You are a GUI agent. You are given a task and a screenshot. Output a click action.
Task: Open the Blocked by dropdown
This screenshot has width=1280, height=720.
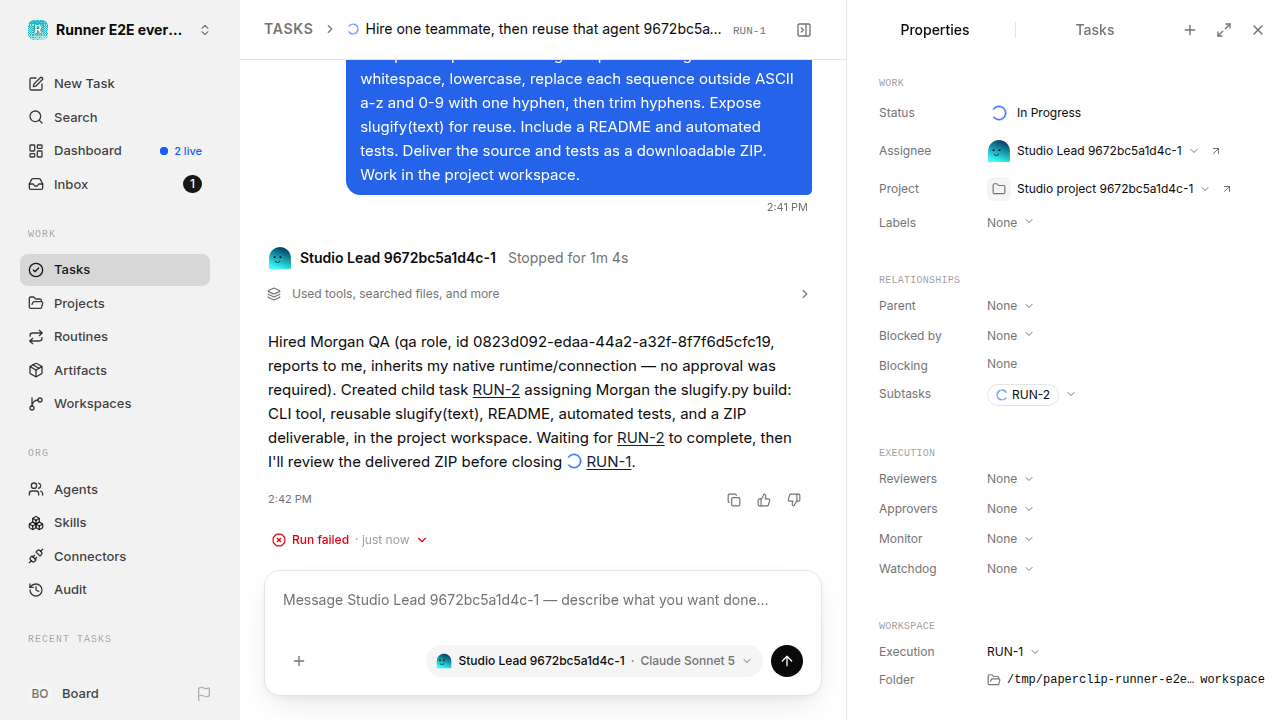[x=1010, y=336]
